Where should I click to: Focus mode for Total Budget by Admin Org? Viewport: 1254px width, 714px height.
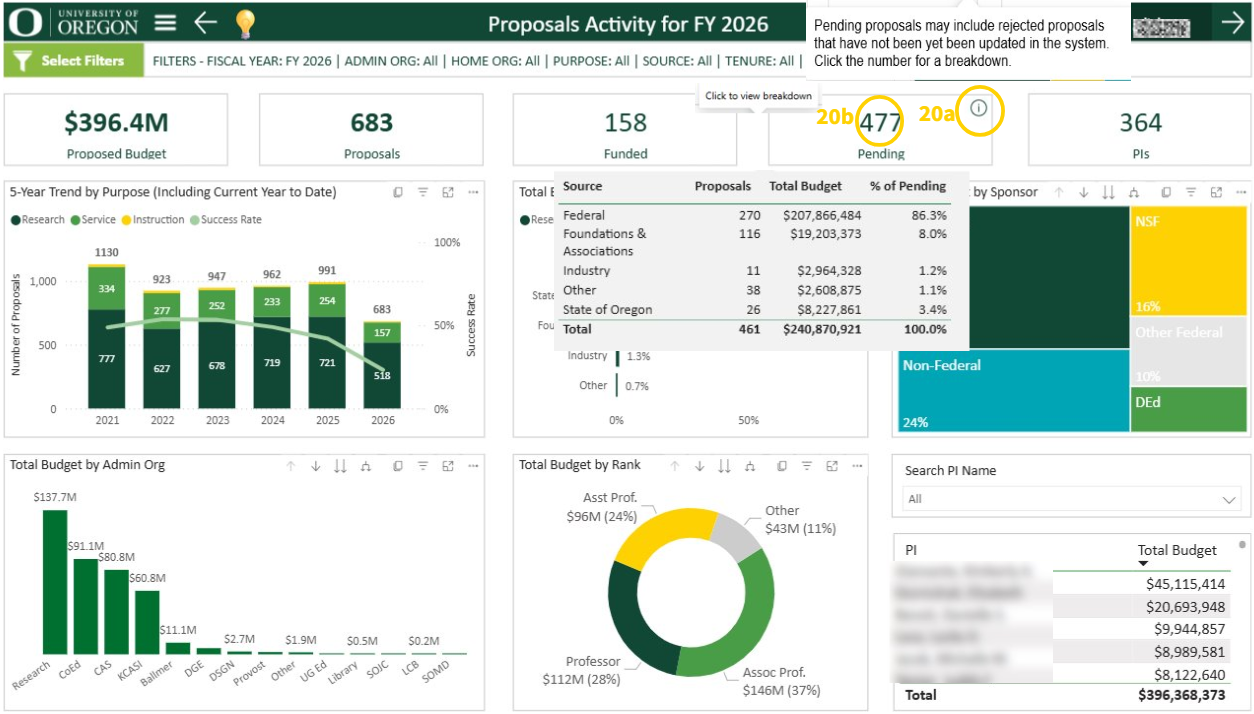point(448,466)
